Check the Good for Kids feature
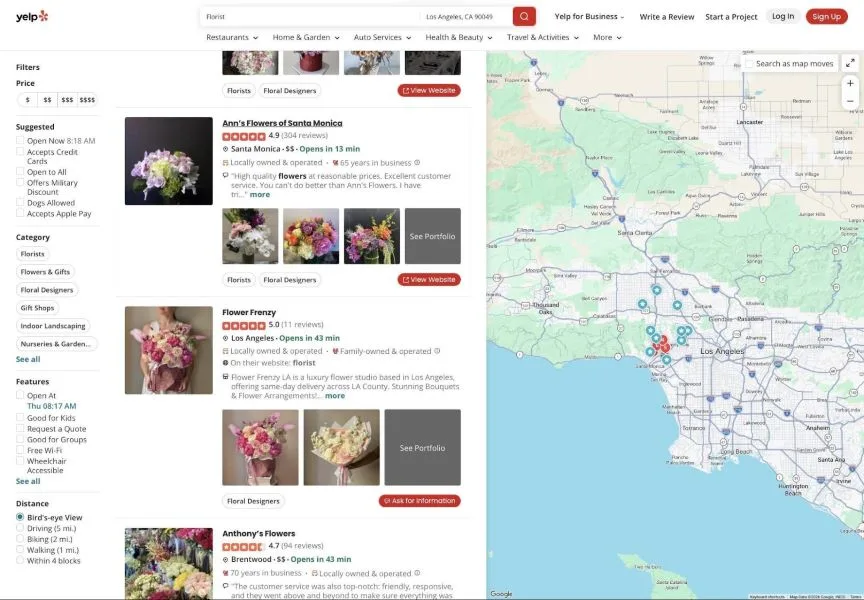Viewport: 864px width, 600px height. tap(20, 418)
